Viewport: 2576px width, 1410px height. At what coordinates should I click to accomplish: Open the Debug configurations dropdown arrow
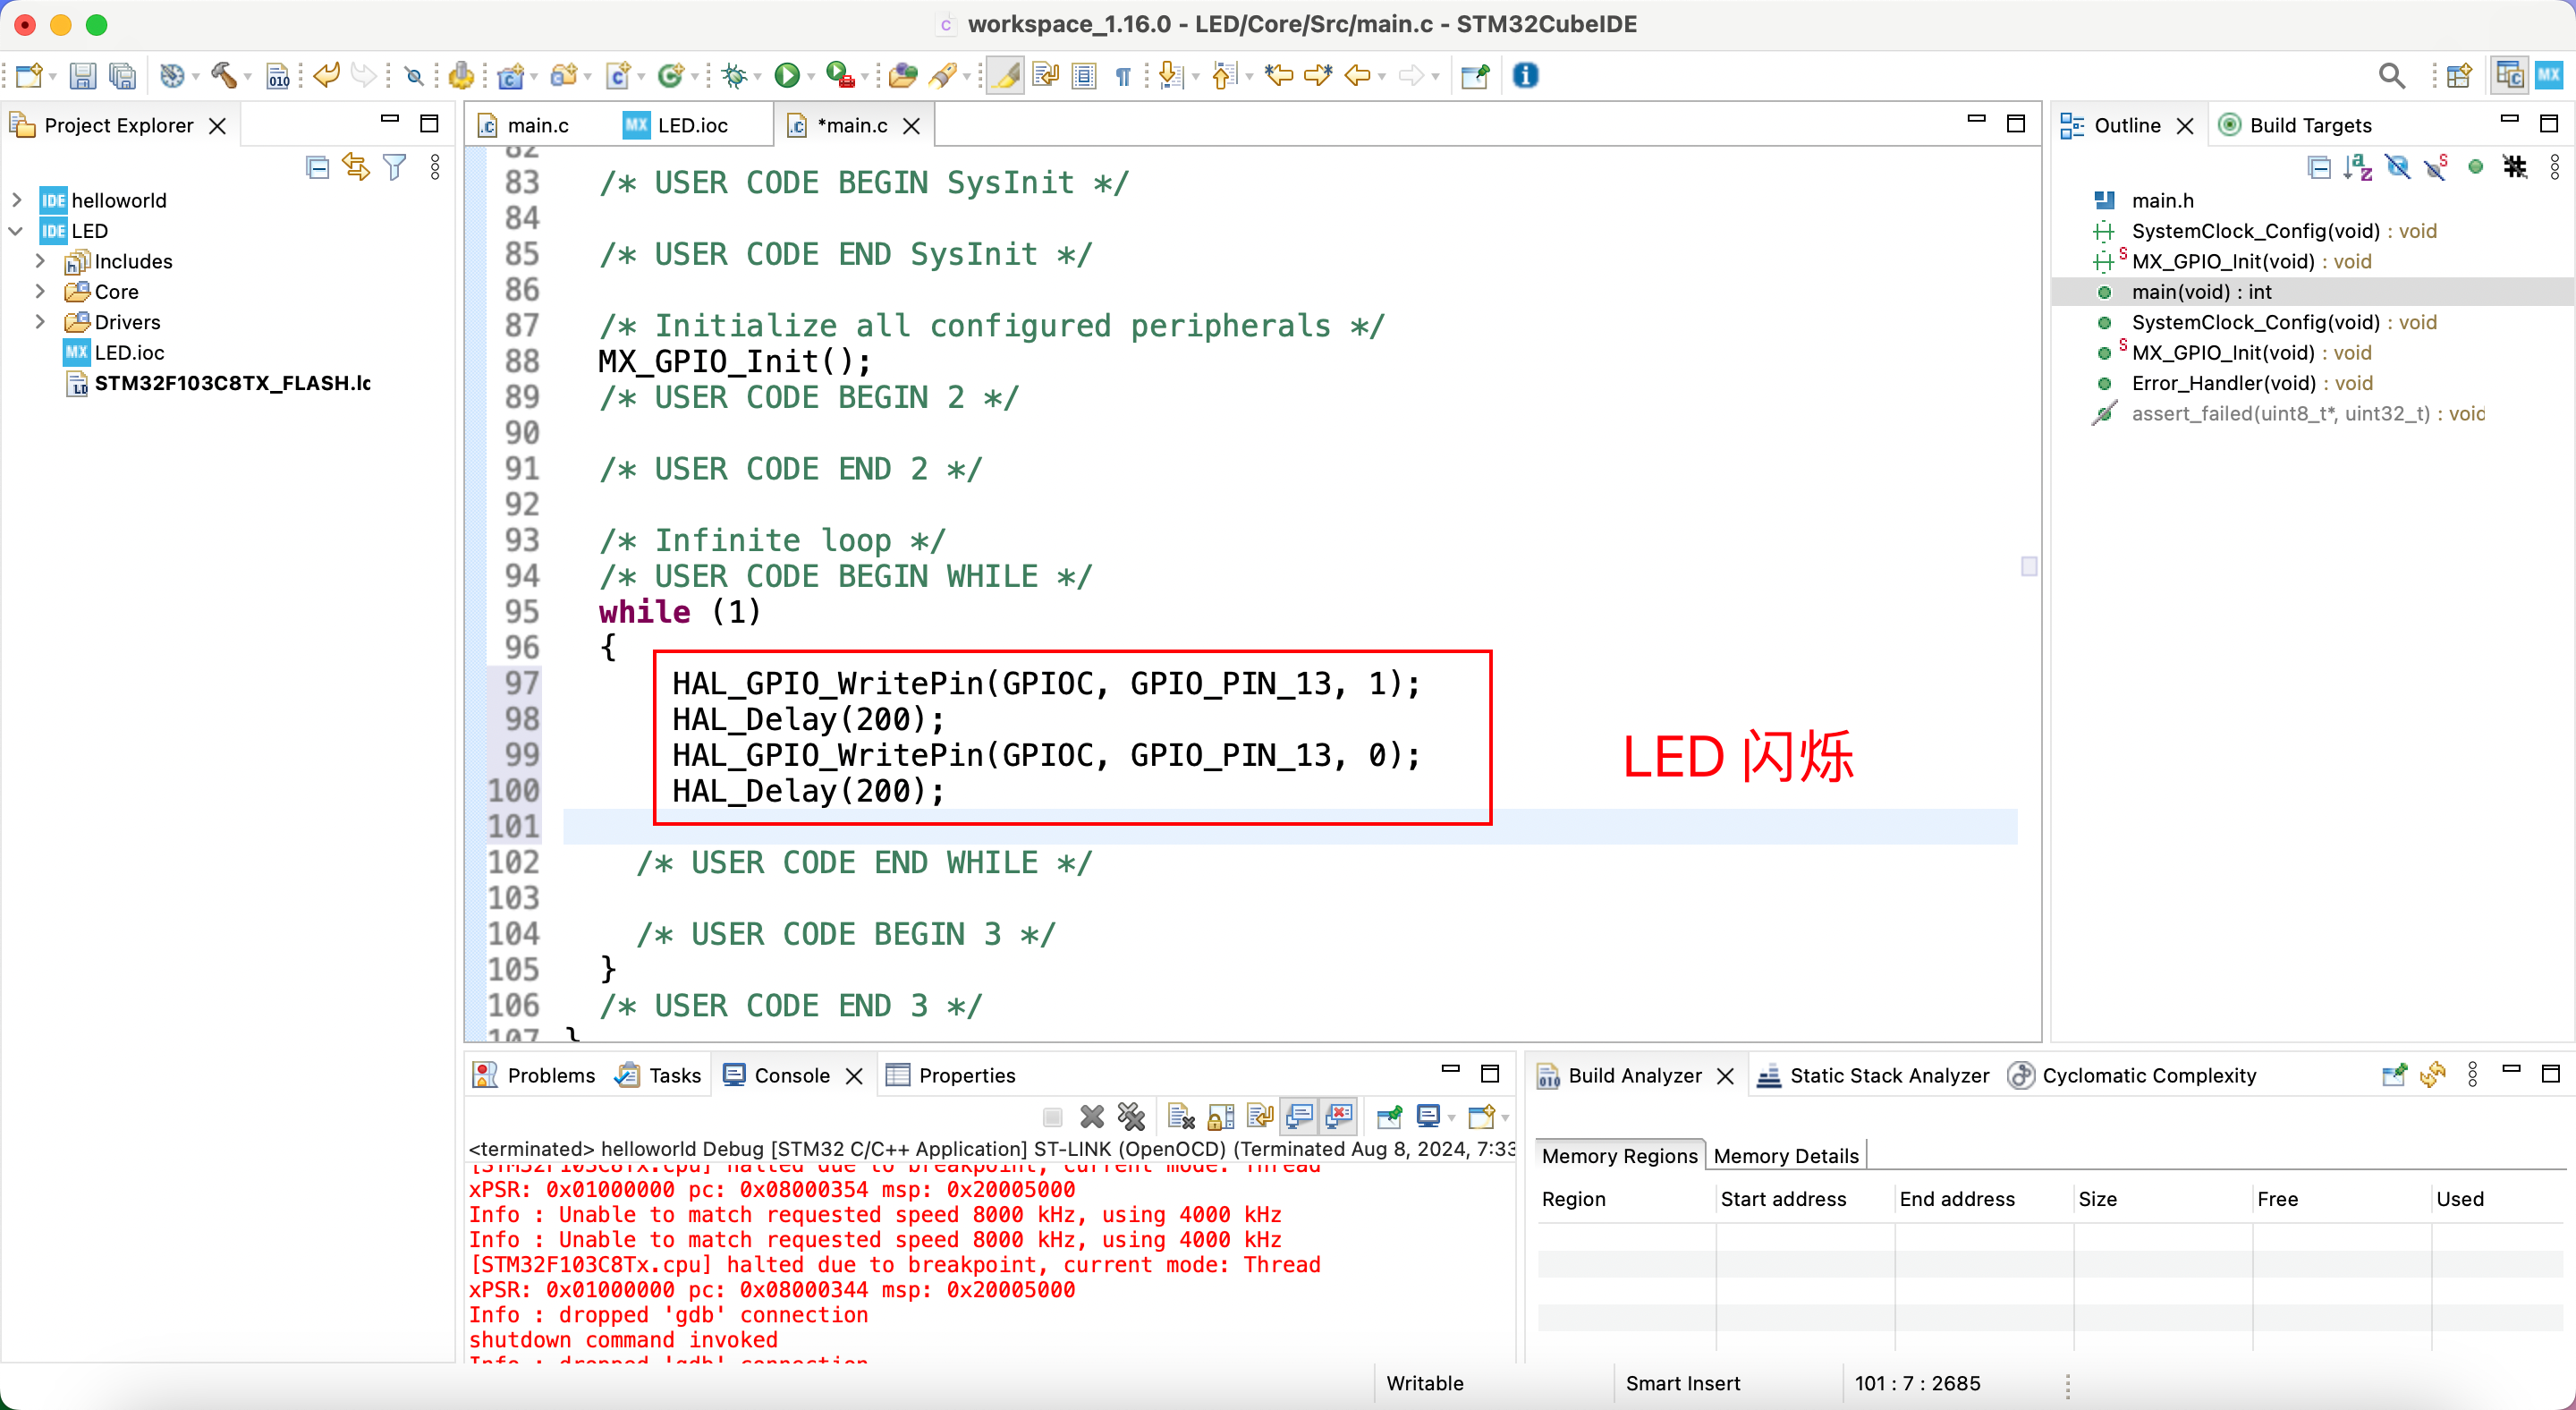(758, 77)
